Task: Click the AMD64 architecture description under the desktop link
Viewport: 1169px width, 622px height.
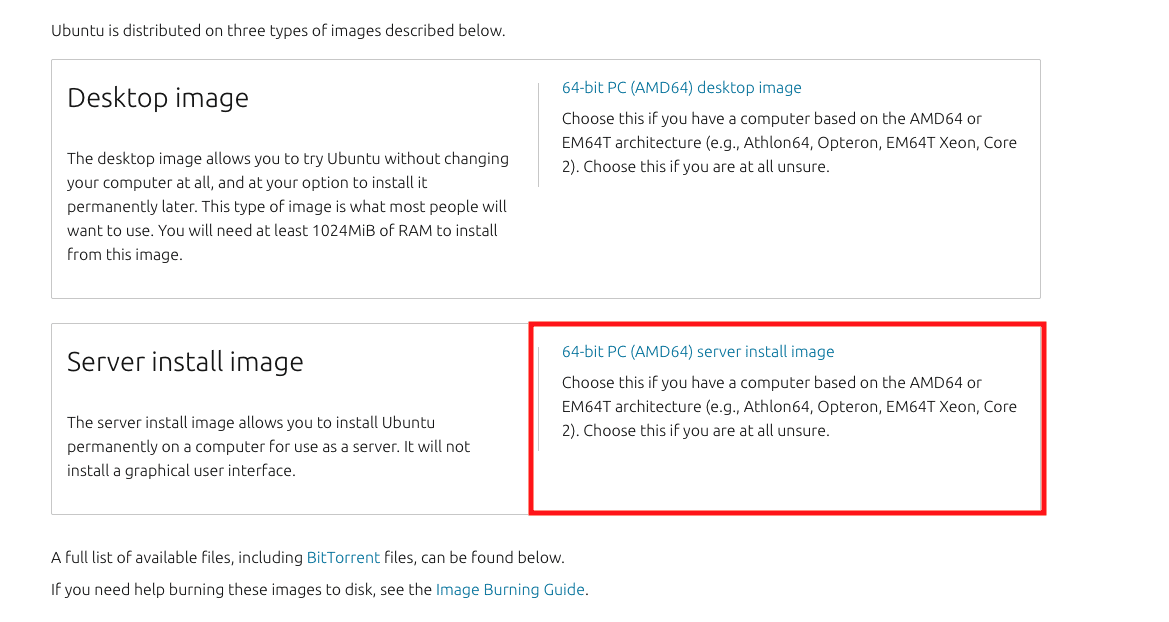Action: [x=789, y=142]
